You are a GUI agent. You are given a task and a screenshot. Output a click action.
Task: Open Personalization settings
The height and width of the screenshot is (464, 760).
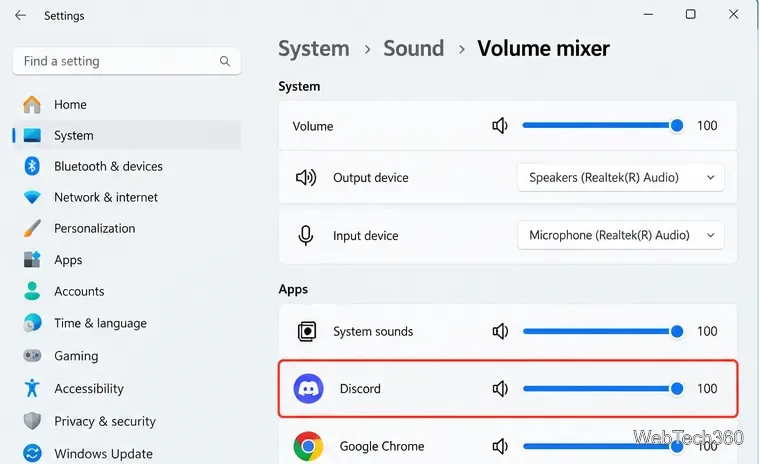(x=127, y=228)
